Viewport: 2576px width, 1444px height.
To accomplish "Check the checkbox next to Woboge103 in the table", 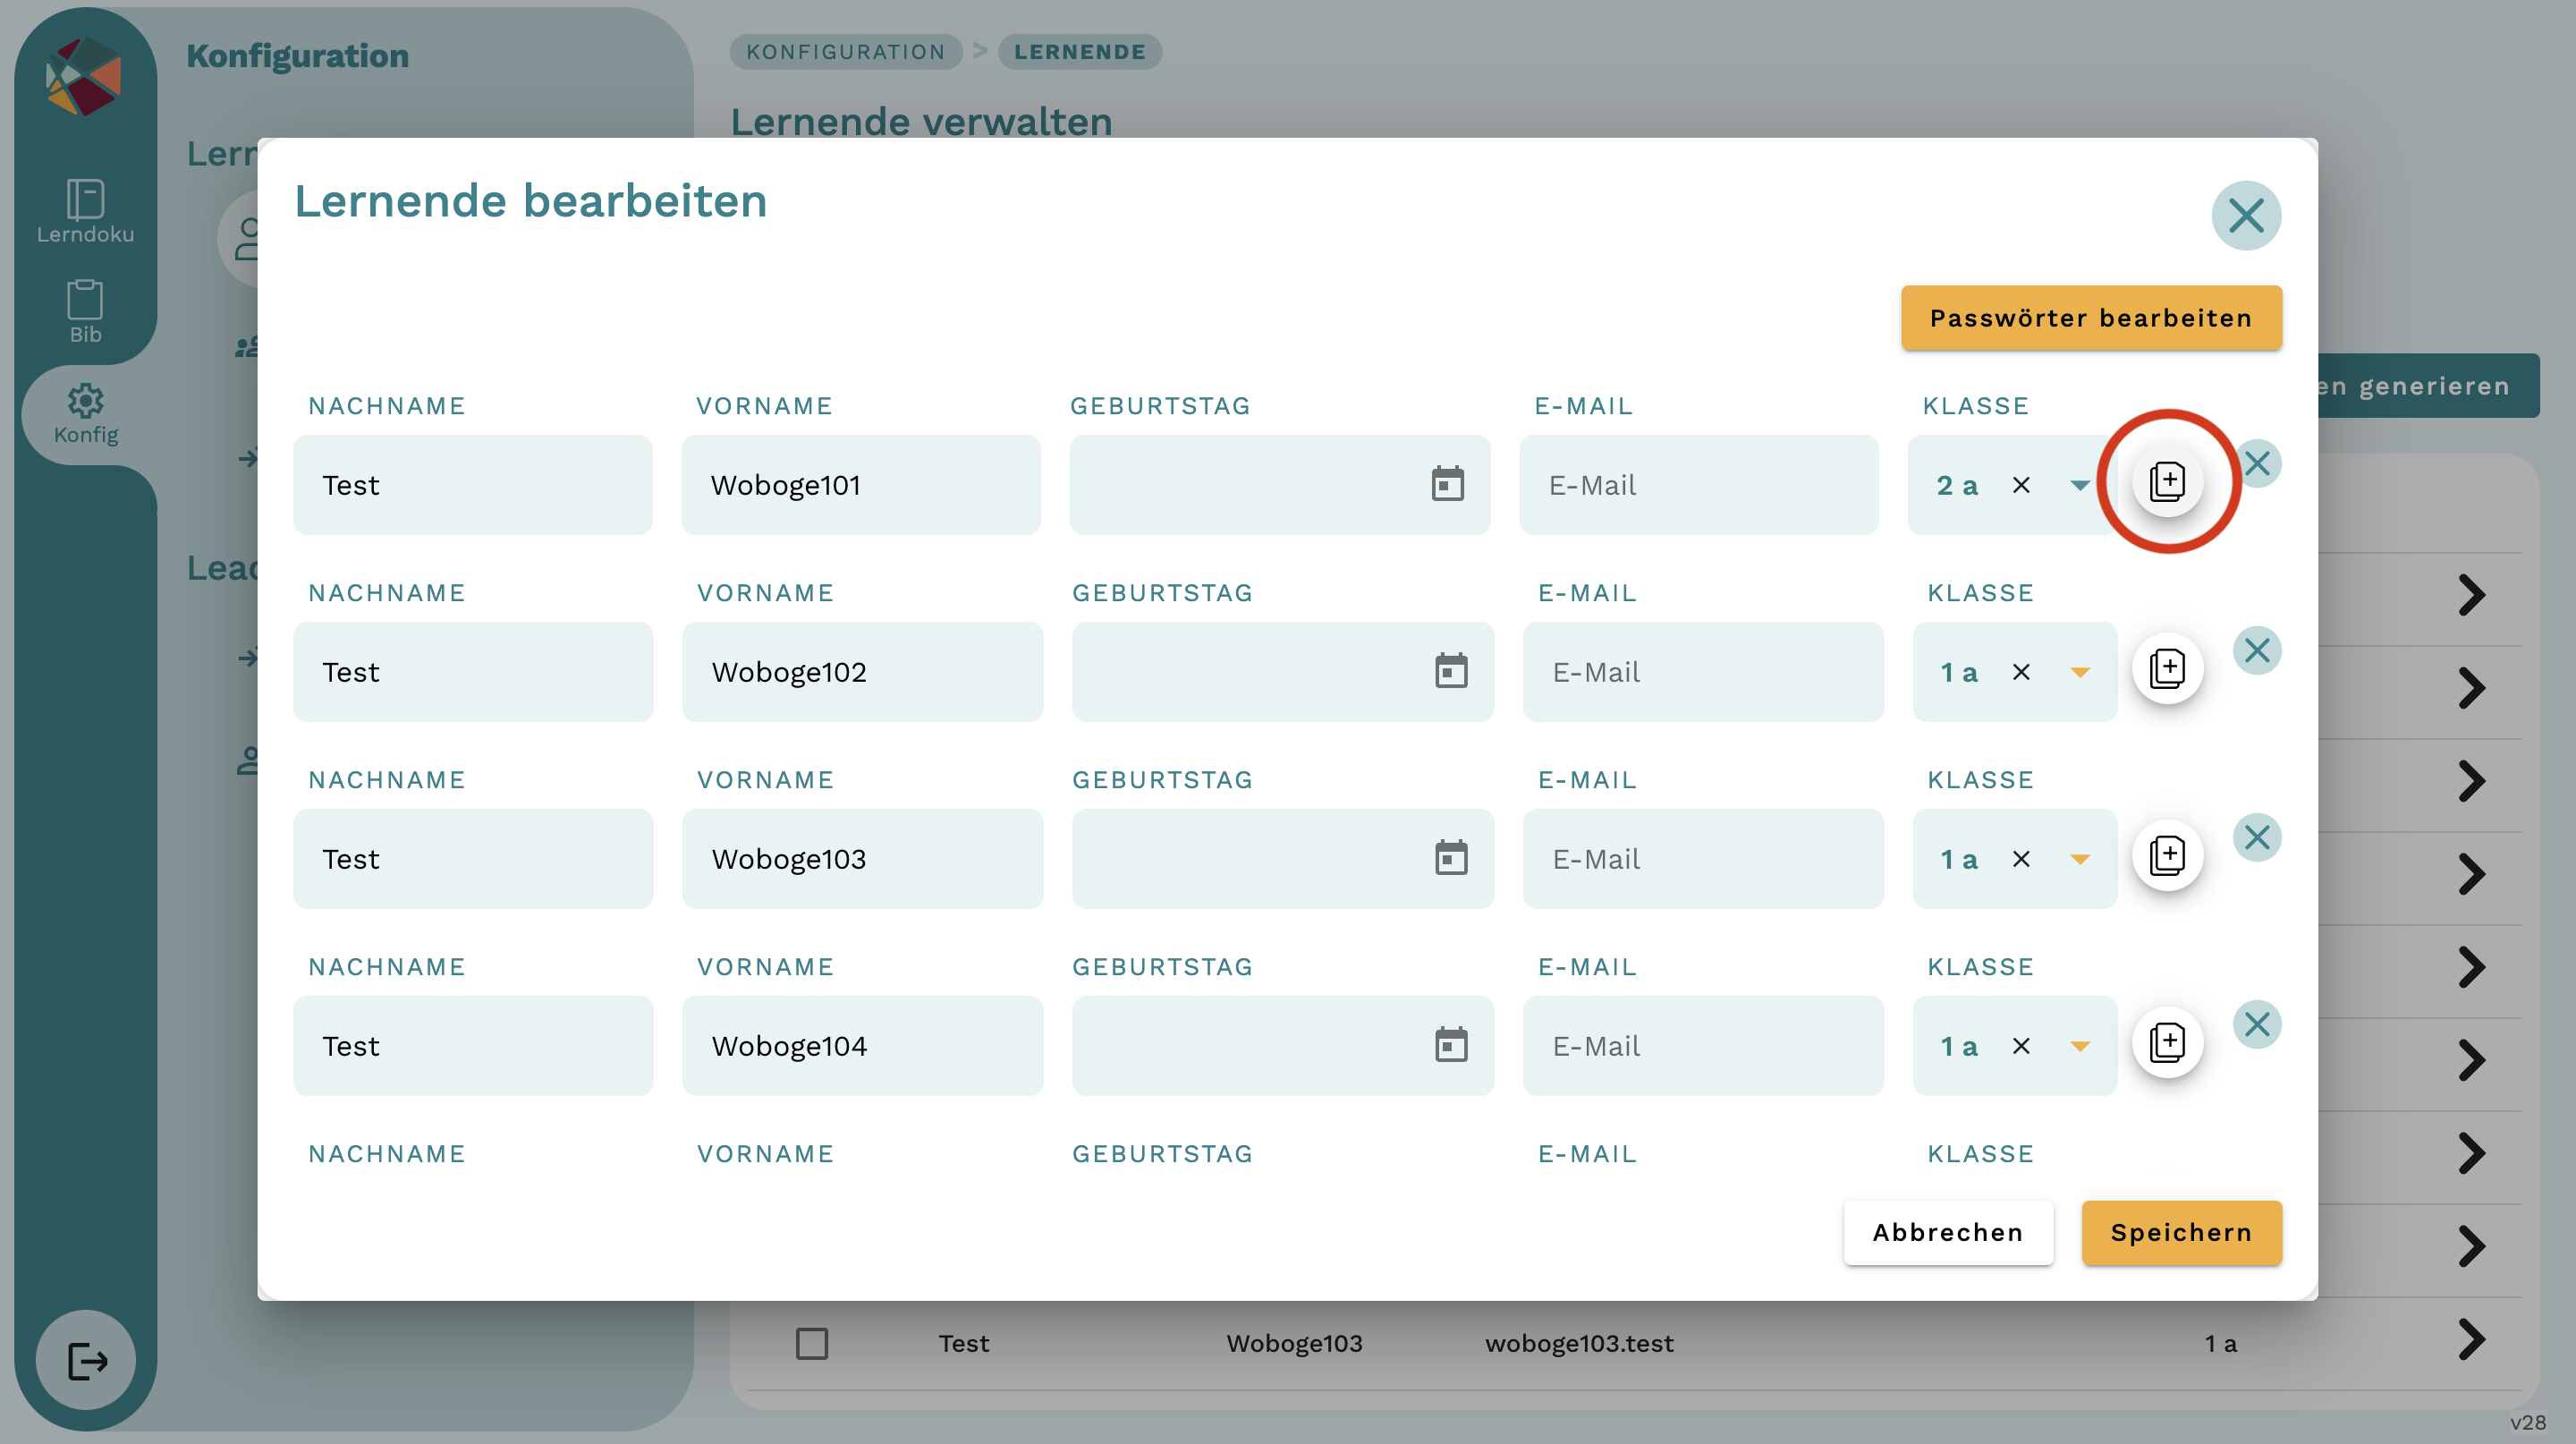I will click(812, 1343).
